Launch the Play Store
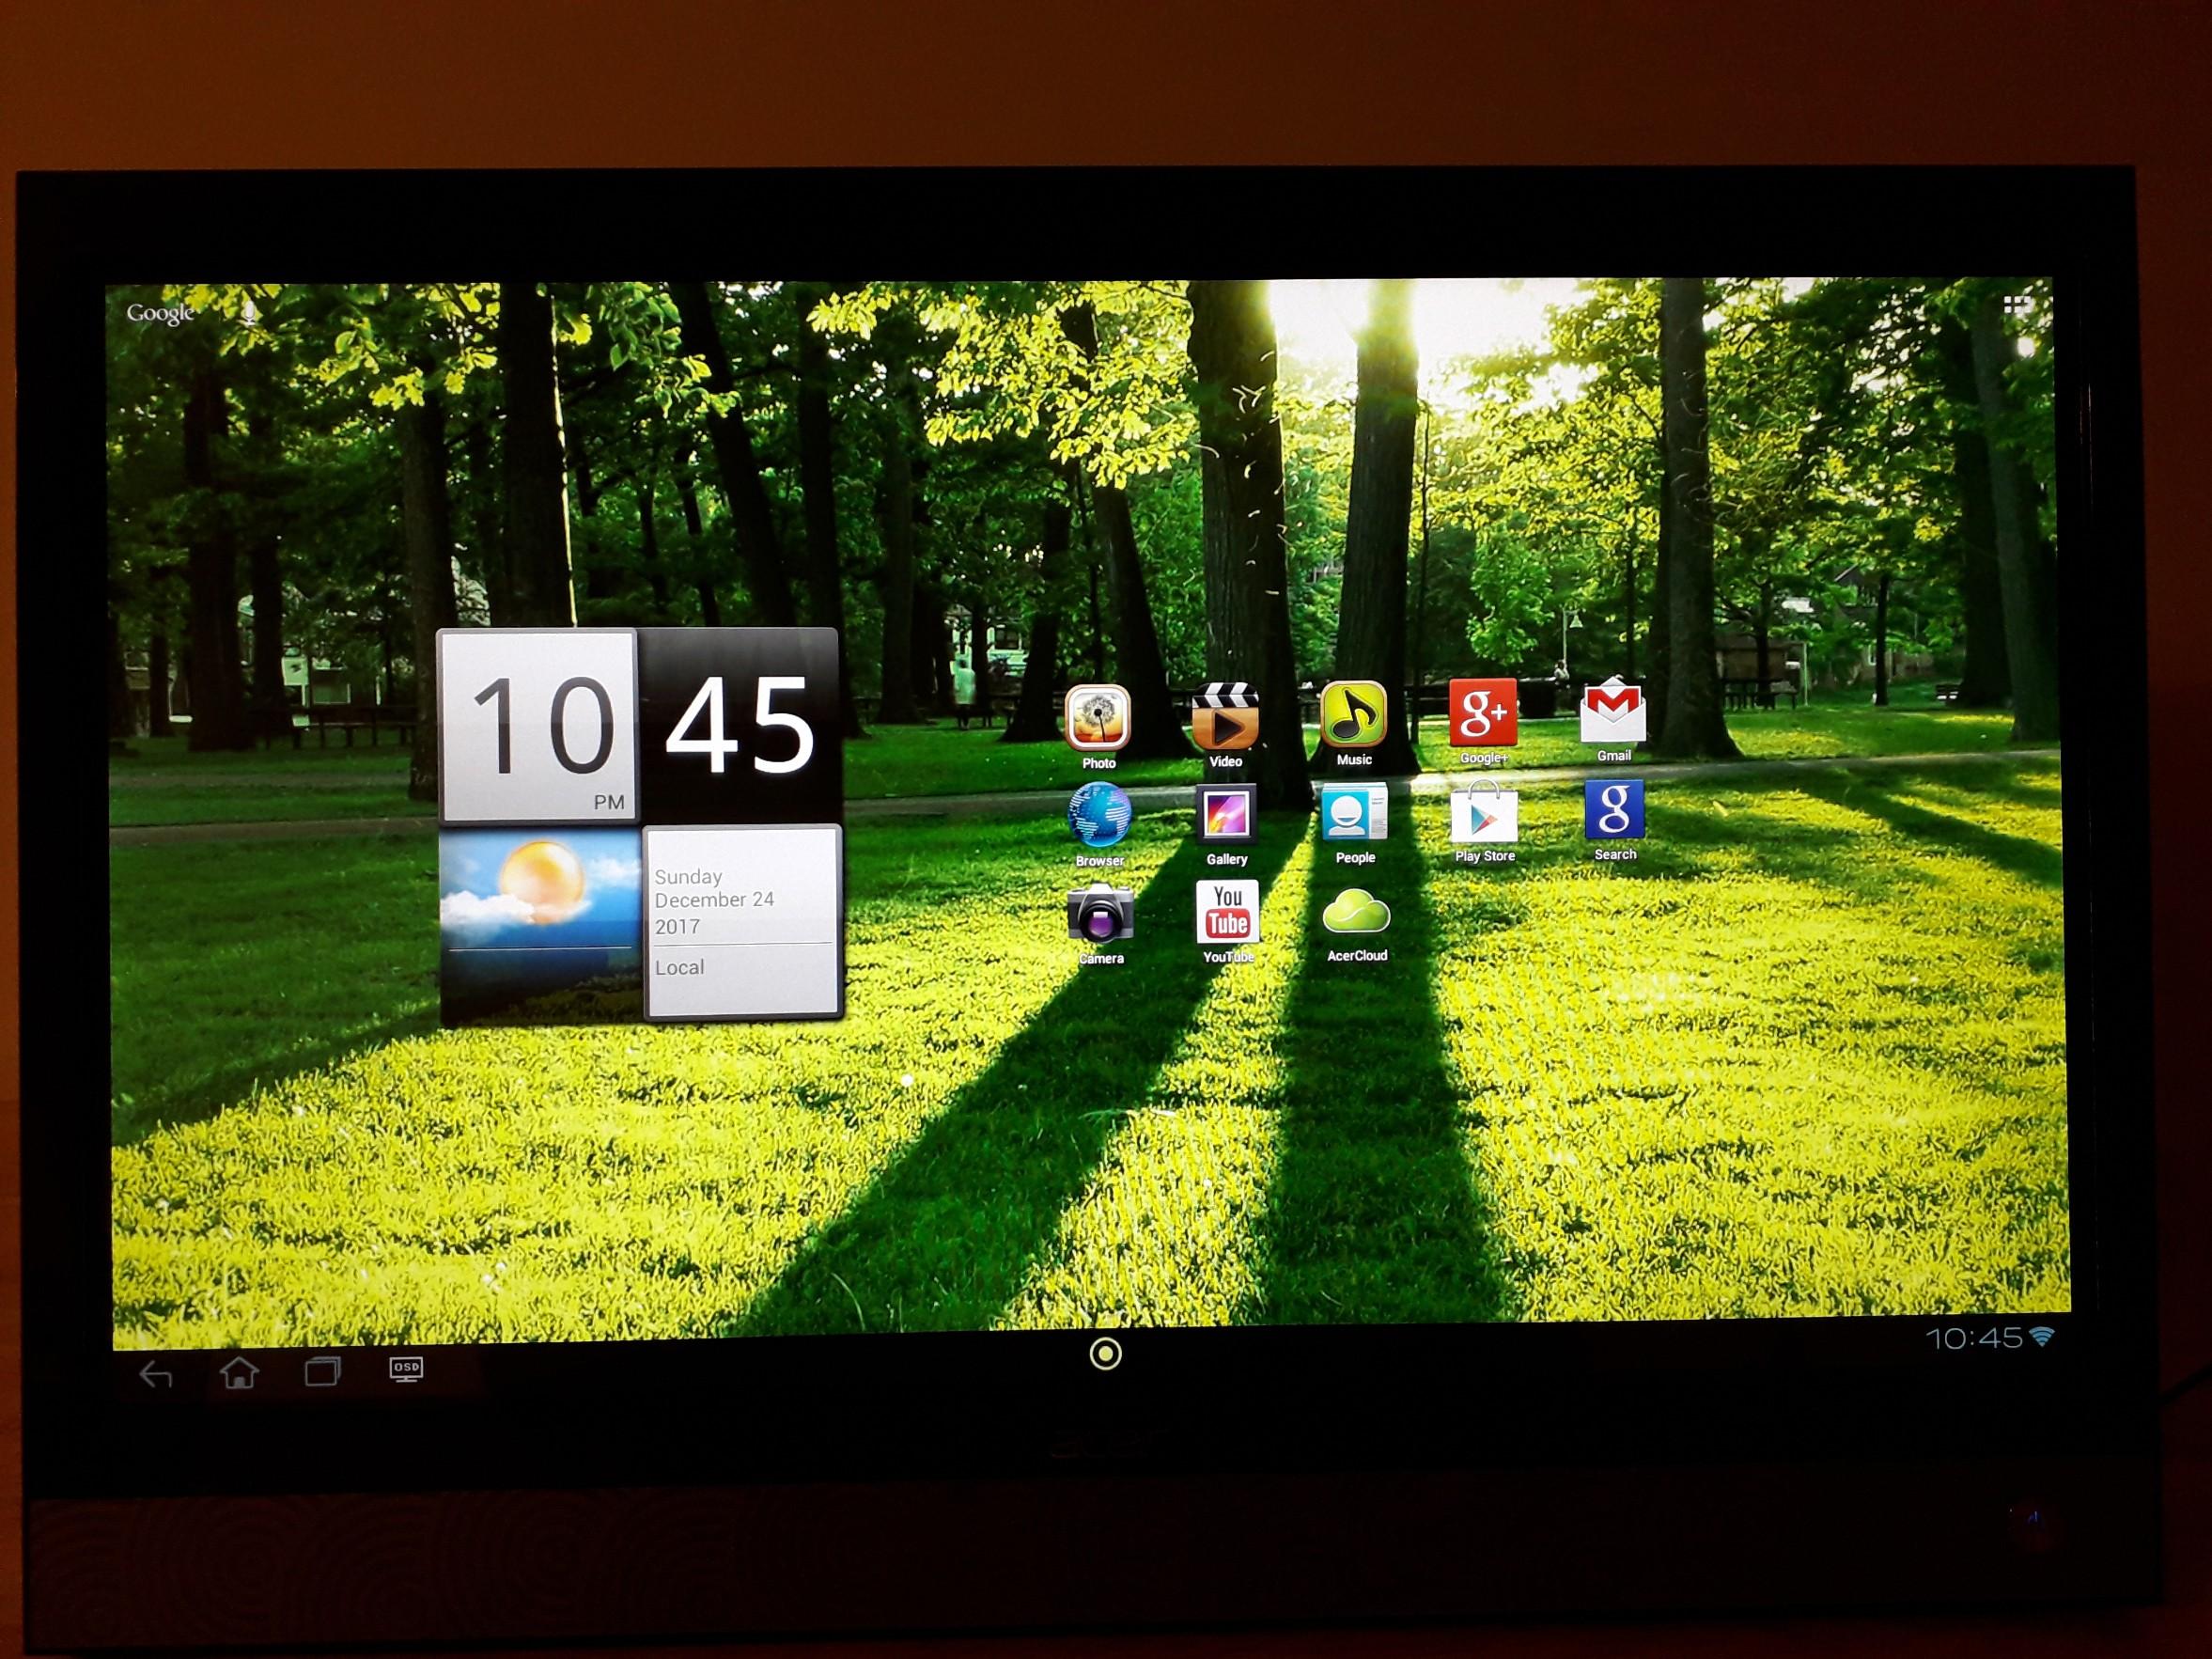Screen dimensions: 2212x1659 pos(1484,815)
